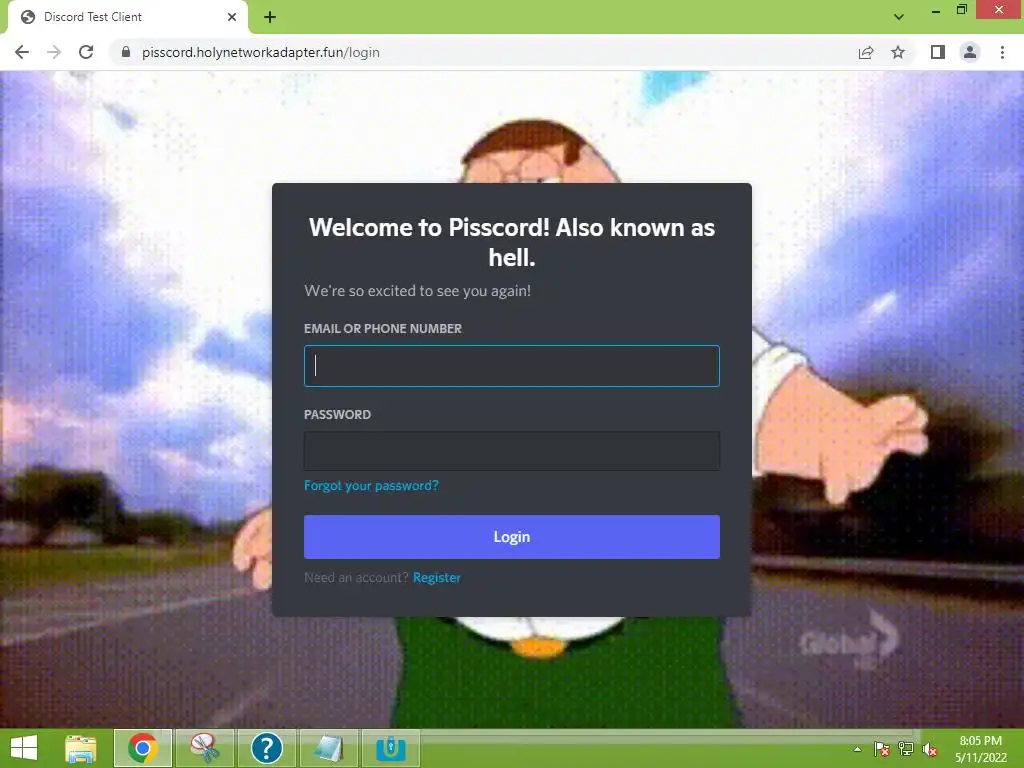
Task: Select the Discord Test Client tab
Action: point(128,17)
